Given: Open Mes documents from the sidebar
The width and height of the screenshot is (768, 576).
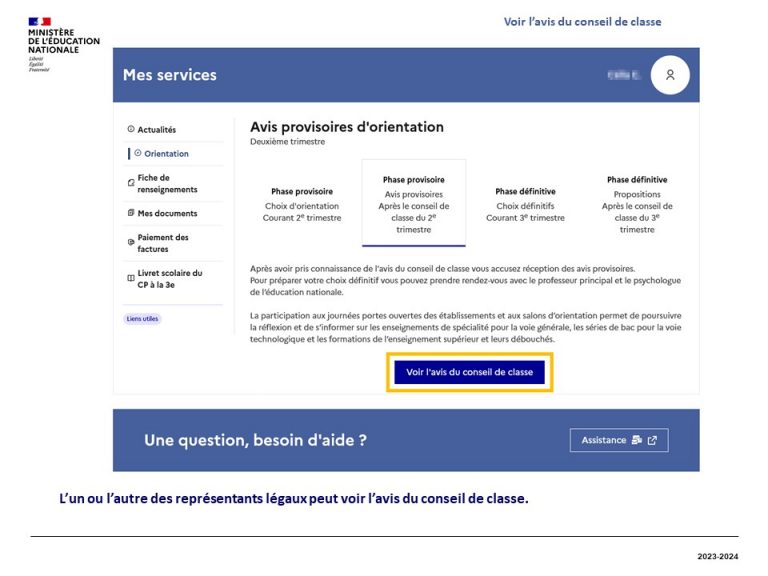Looking at the screenshot, I should [x=167, y=214].
